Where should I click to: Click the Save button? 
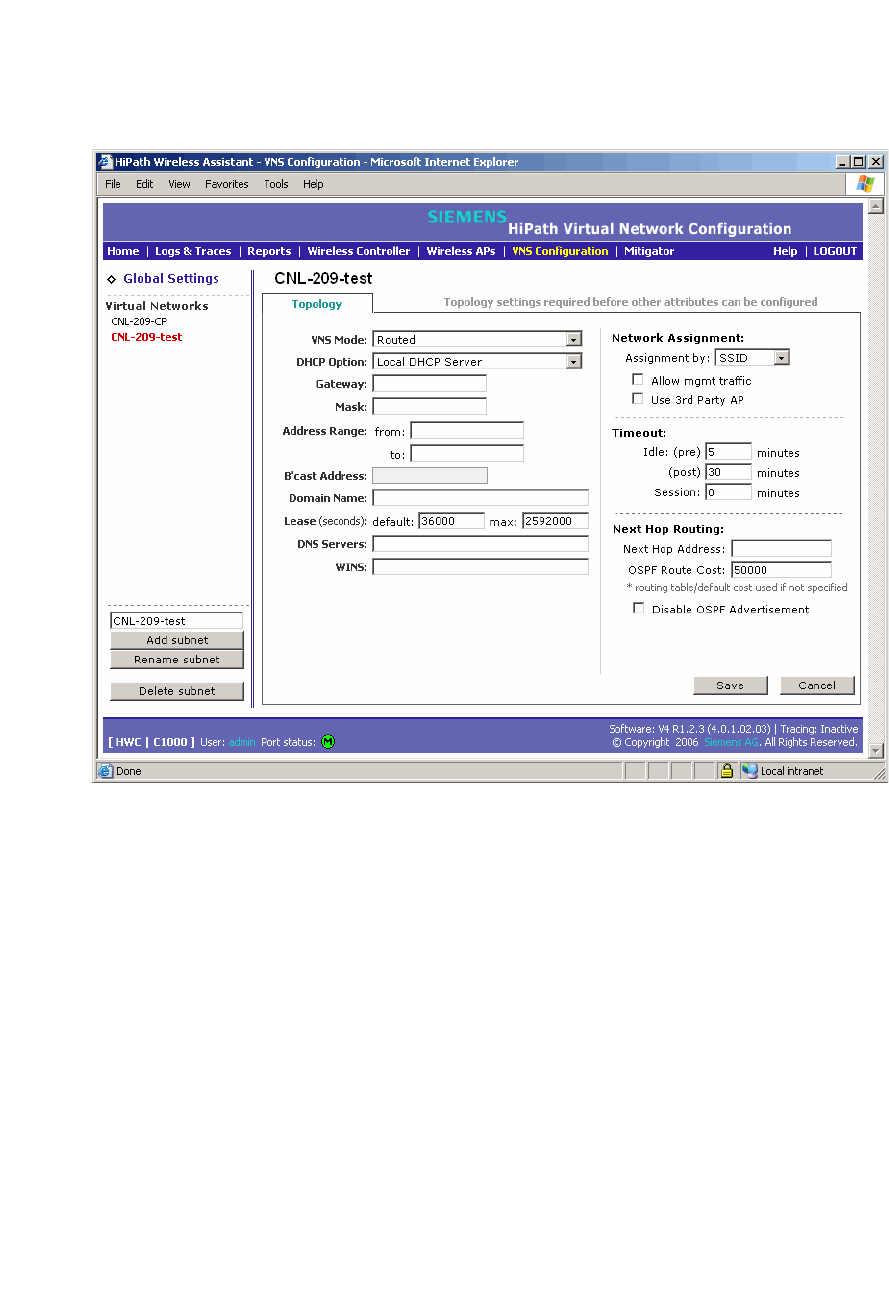click(x=730, y=685)
